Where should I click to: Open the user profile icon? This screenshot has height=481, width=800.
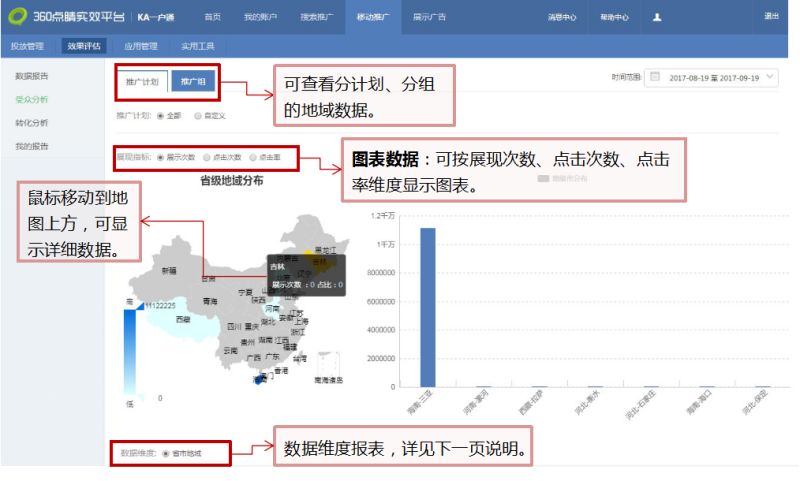[657, 17]
